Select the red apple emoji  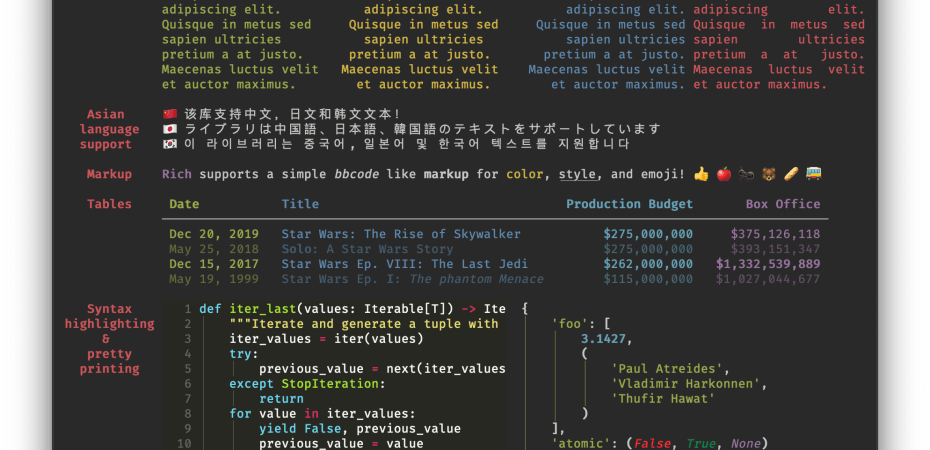pos(724,175)
